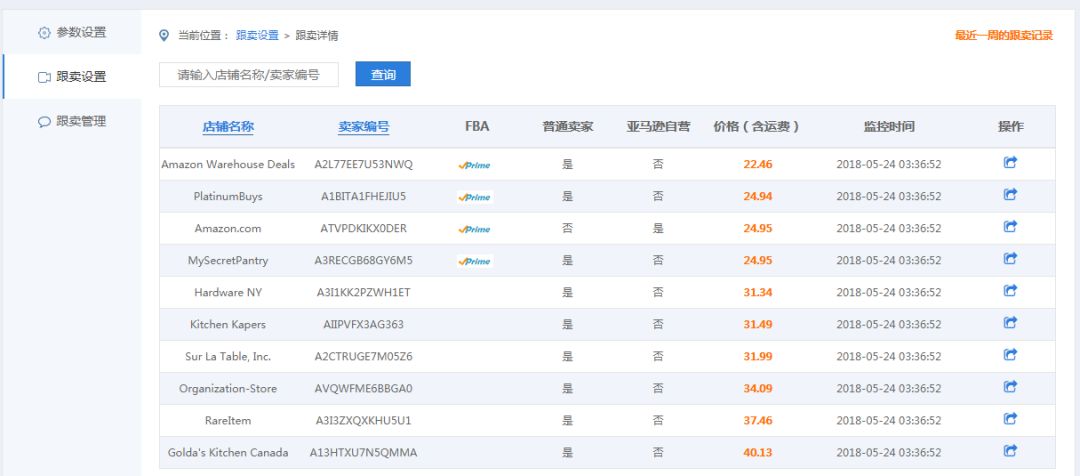The image size is (1080, 476).
Task: Click the 查询 search button
Action: (383, 74)
